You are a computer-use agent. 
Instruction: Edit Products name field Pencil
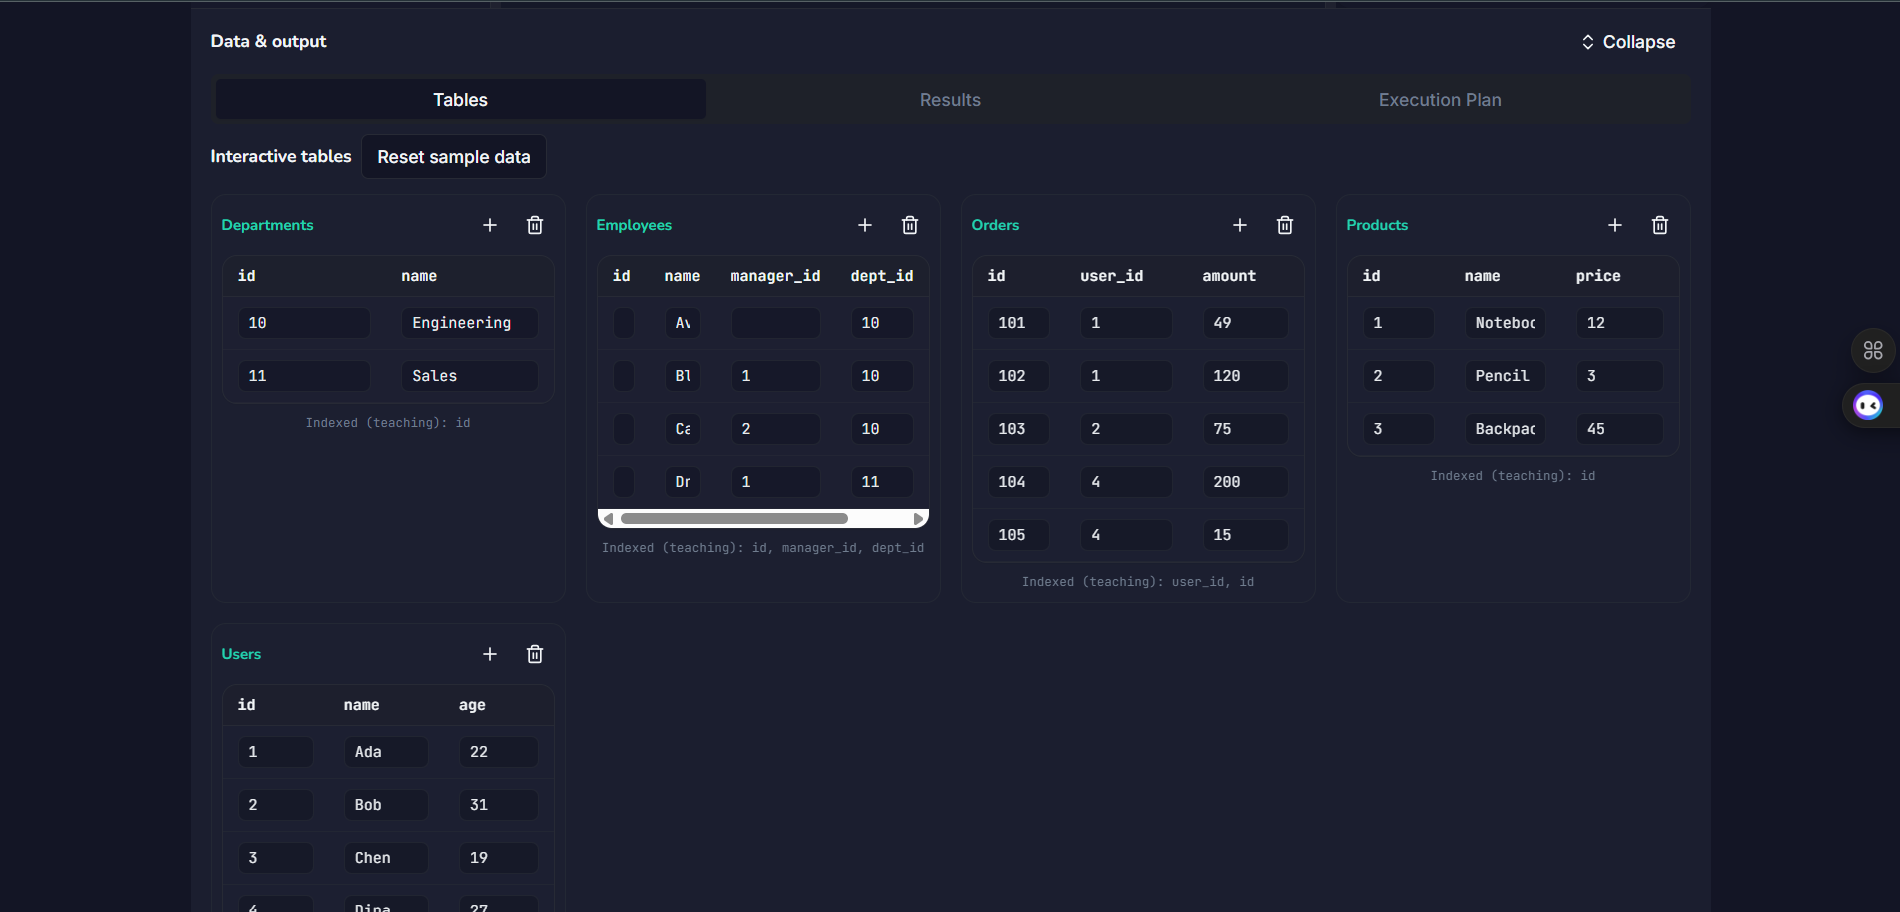1505,376
